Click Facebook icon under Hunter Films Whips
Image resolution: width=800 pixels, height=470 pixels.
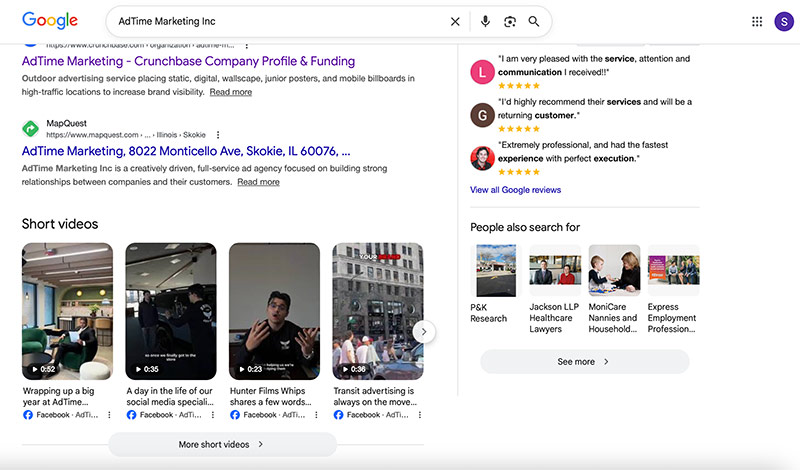coord(235,415)
